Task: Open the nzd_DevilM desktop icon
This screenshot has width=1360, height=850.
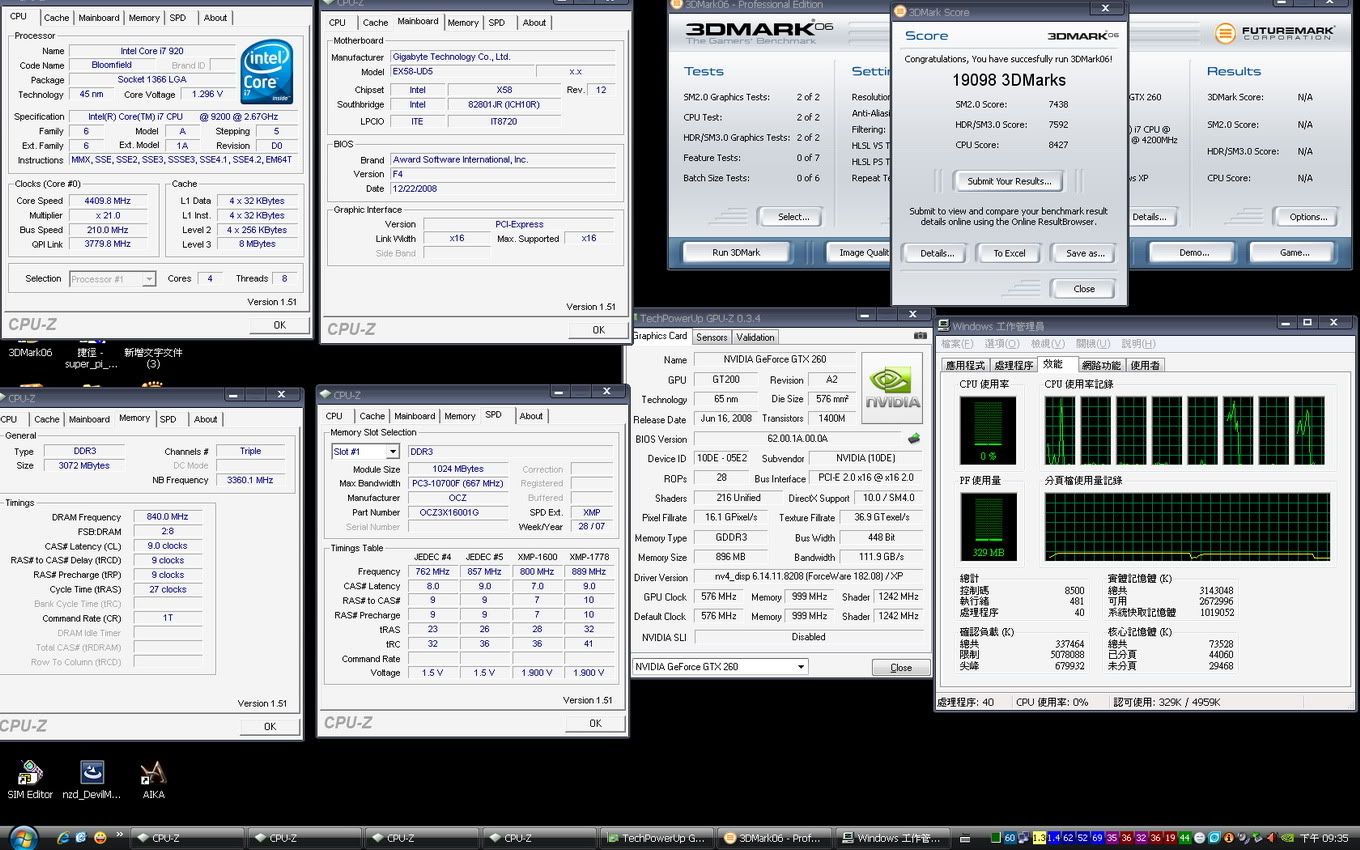Action: [92, 779]
